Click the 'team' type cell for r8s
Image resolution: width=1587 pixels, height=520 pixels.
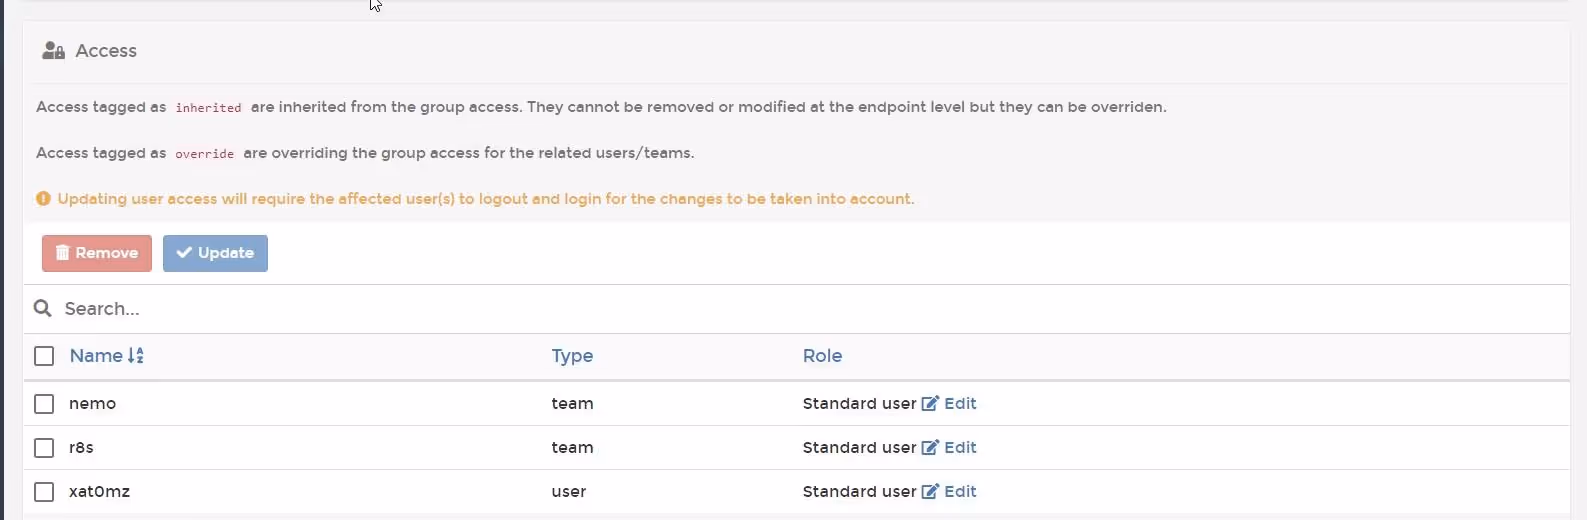click(x=572, y=448)
